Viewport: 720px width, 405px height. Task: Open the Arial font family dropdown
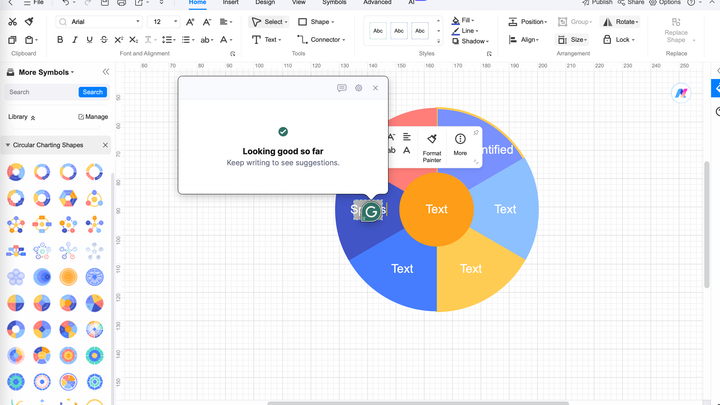(x=100, y=21)
